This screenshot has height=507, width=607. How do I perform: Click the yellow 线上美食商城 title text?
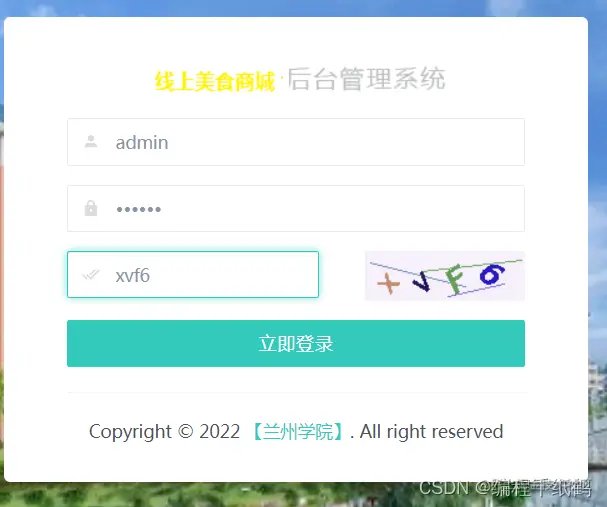215,81
